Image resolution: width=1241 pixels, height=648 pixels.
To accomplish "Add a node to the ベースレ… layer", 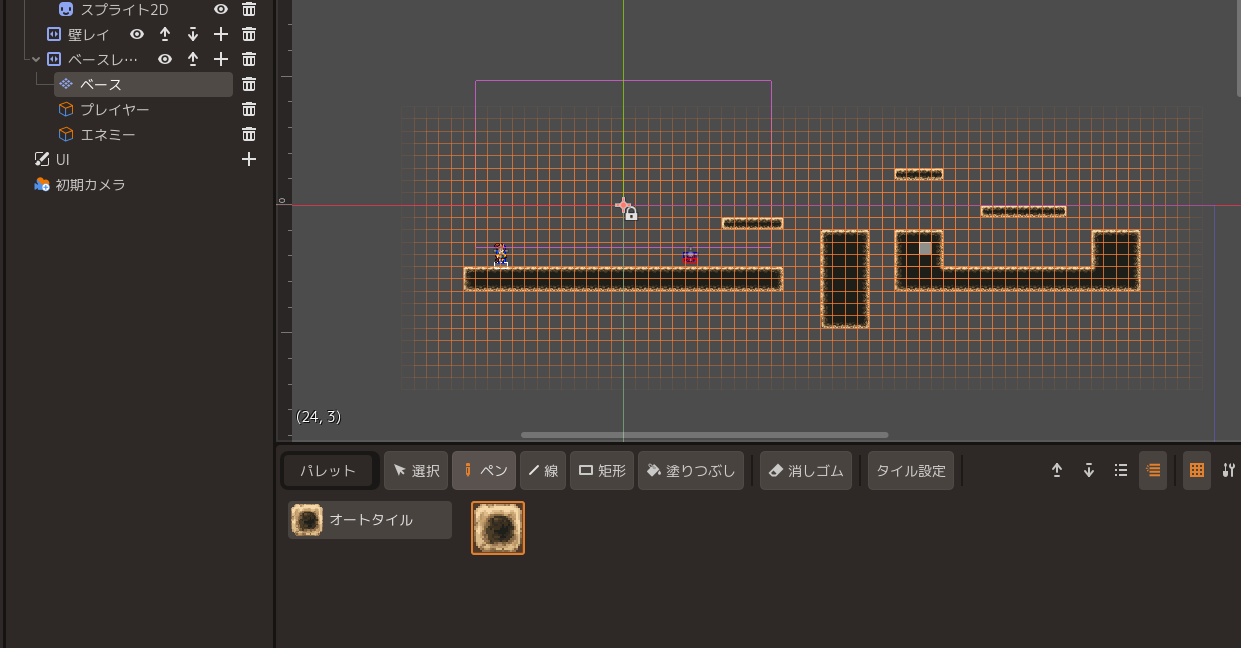I will click(x=221, y=59).
